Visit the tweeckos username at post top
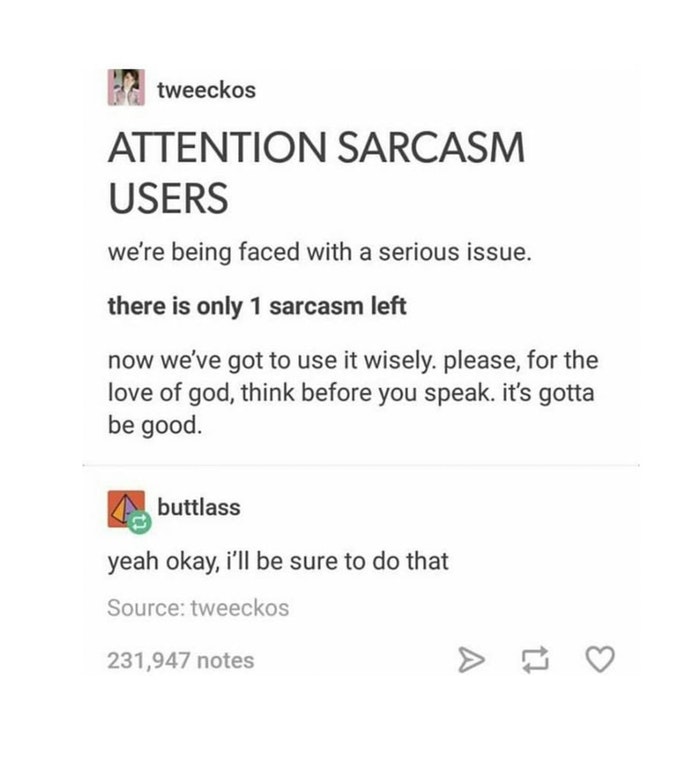The height and width of the screenshot is (768, 682). point(206,90)
